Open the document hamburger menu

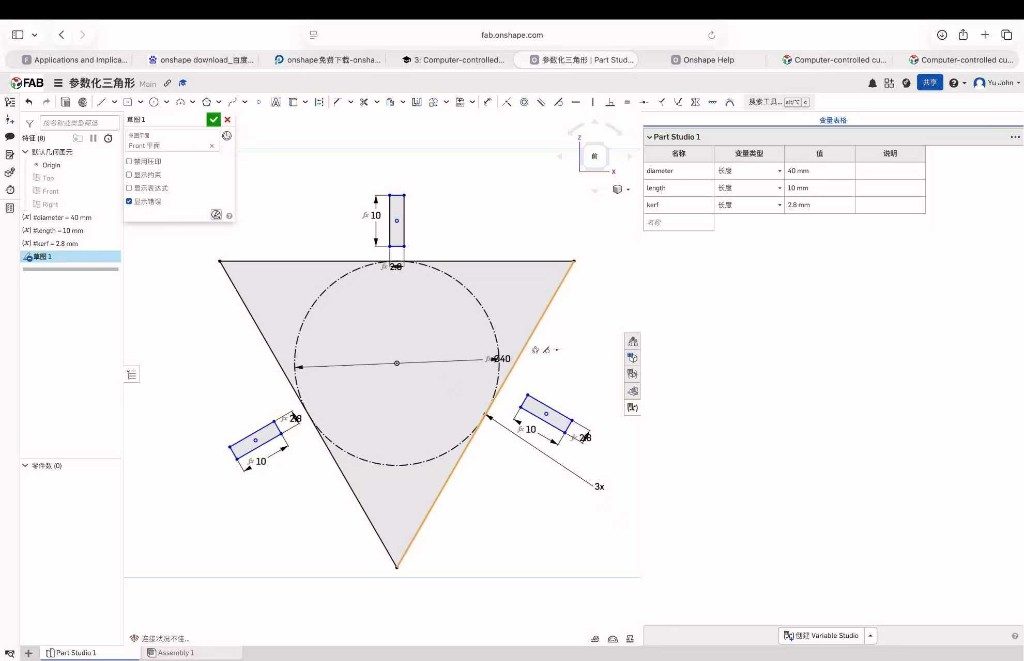tap(58, 83)
